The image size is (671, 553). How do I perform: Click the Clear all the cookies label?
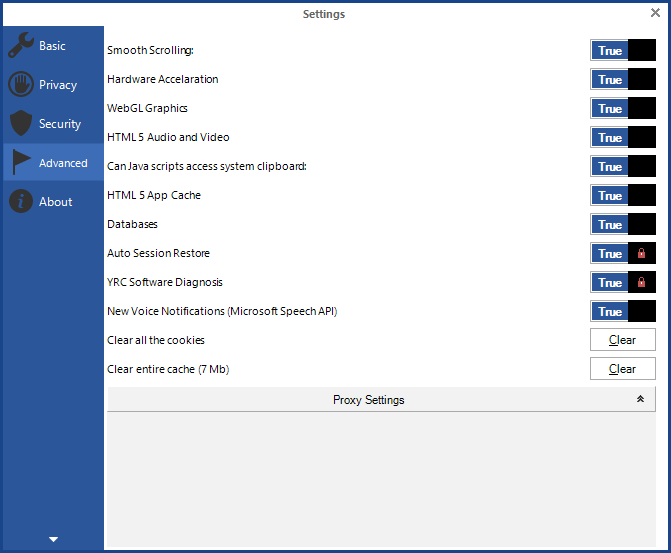tap(156, 340)
